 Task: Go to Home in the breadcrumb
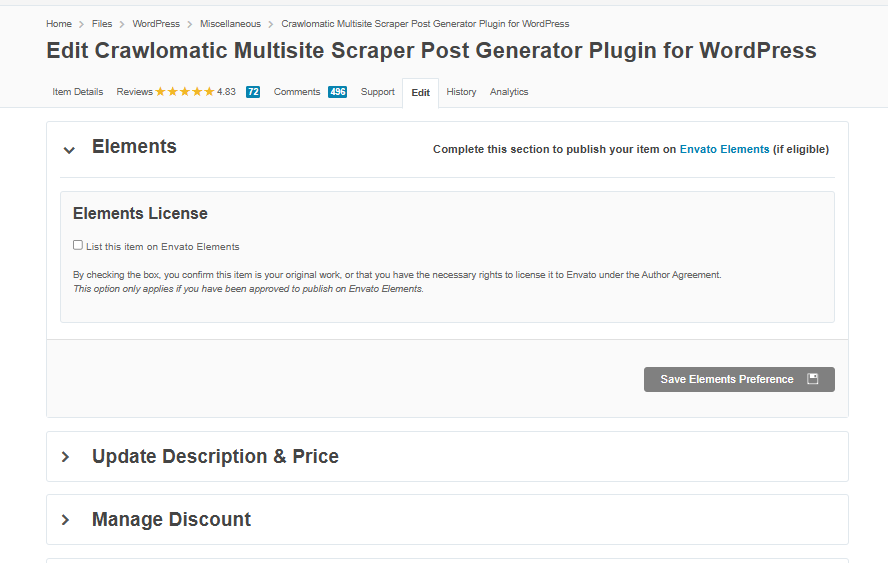click(x=59, y=24)
